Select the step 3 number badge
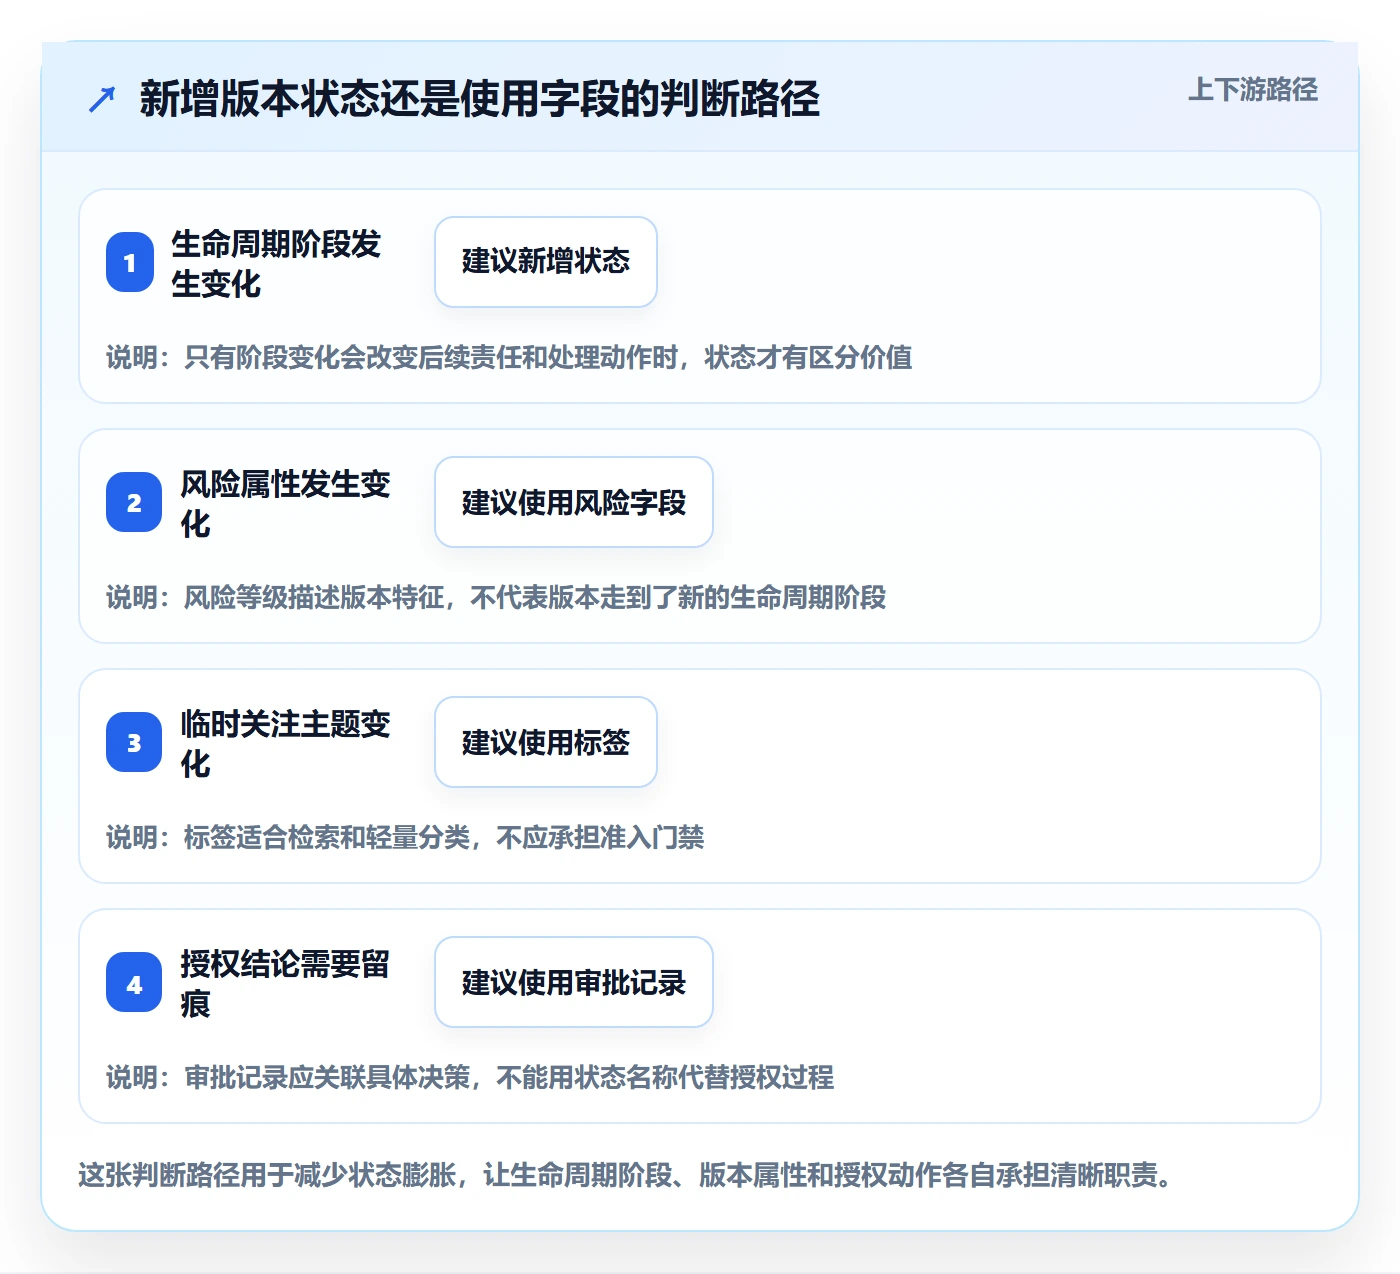Image resolution: width=1400 pixels, height=1274 pixels. pyautogui.click(x=134, y=742)
